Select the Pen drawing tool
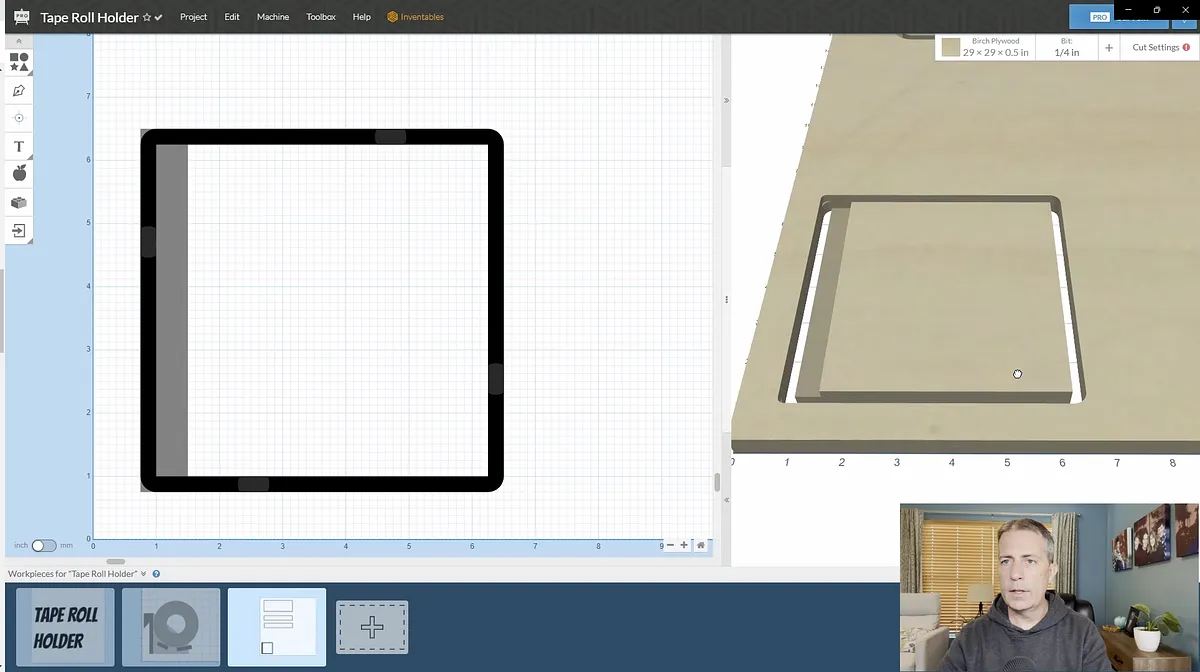 click(18, 90)
